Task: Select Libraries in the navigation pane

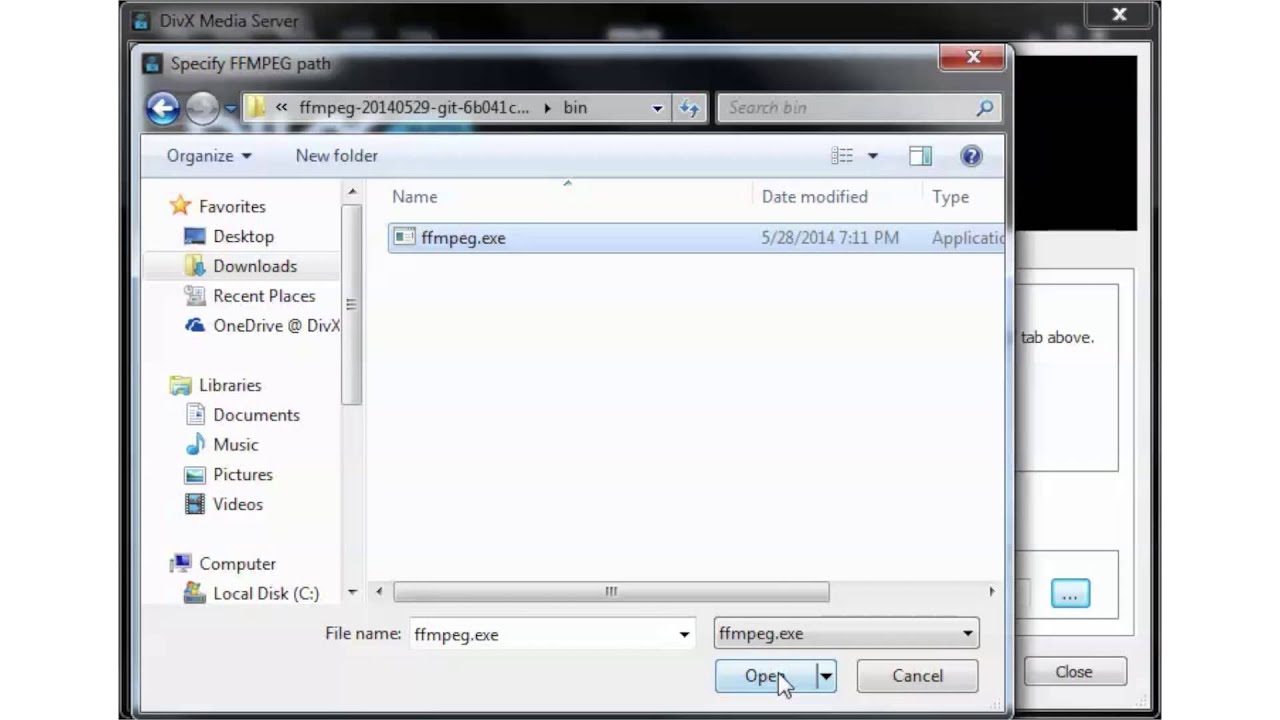Action: pyautogui.click(x=230, y=385)
